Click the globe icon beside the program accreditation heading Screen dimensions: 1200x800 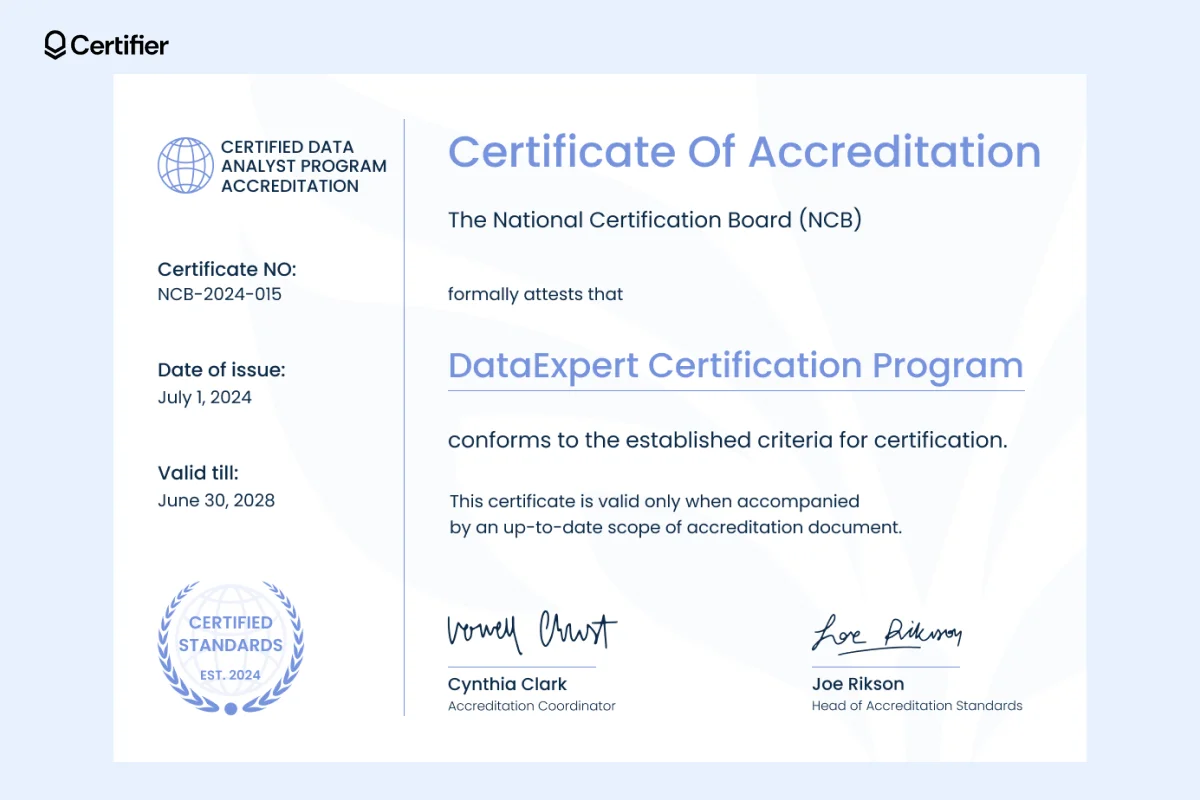(186, 166)
